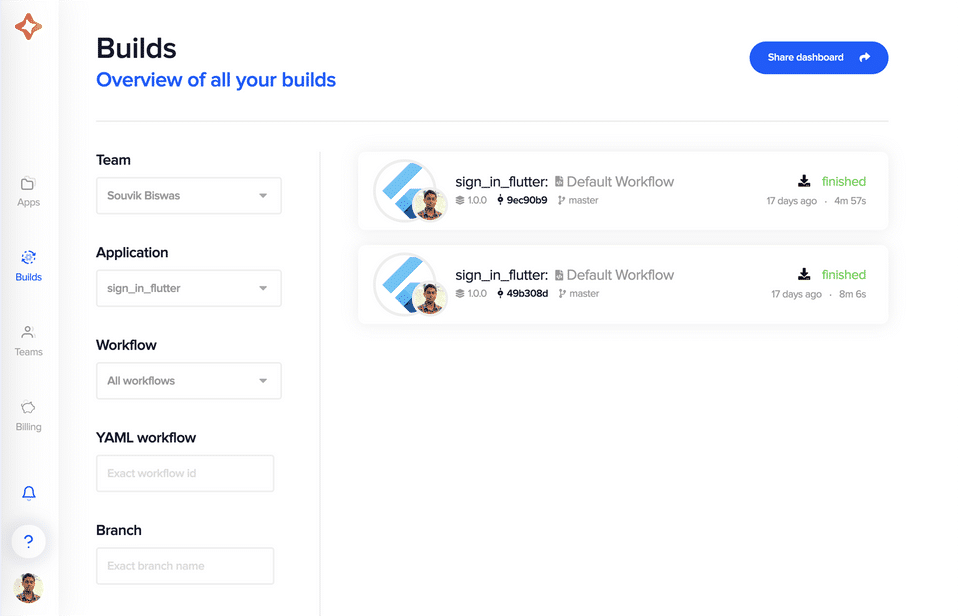Open notifications bell icon
The width and height of the screenshot is (960, 616).
[28, 493]
